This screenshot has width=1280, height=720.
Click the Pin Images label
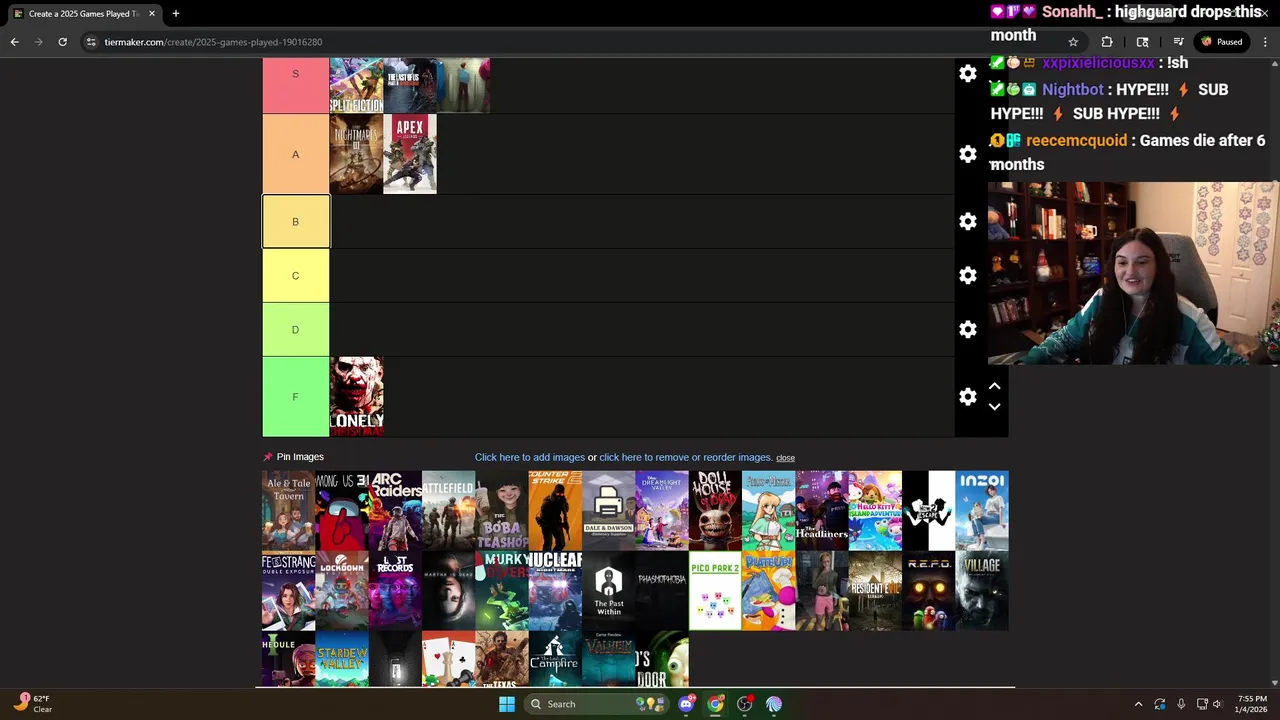pyautogui.click(x=300, y=457)
